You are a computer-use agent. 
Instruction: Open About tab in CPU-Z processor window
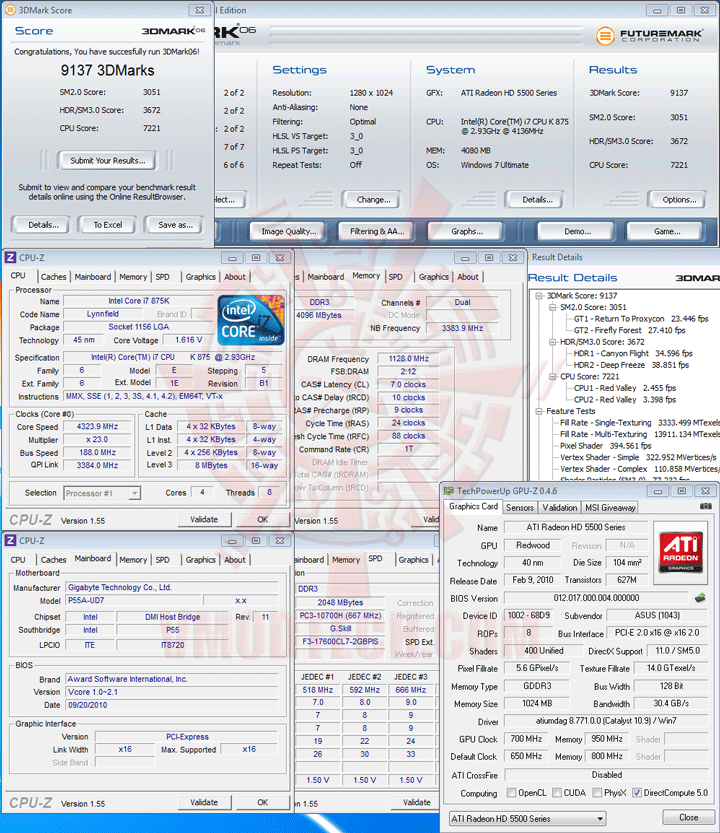tap(235, 277)
